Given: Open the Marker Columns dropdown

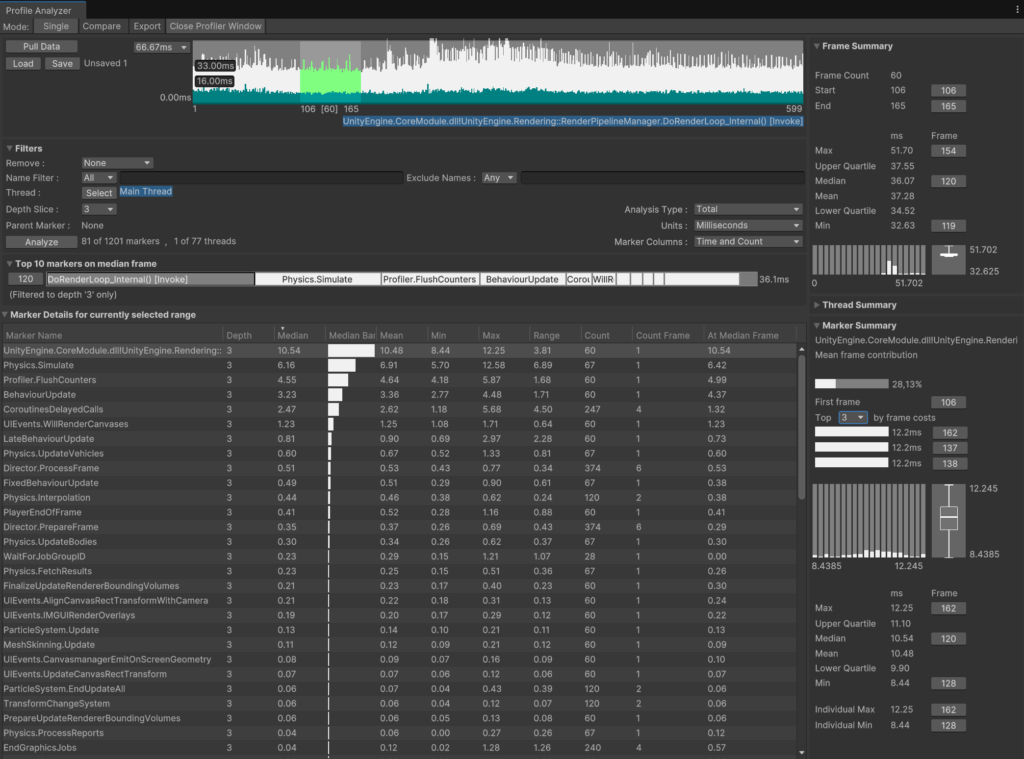Looking at the screenshot, I should (x=748, y=242).
